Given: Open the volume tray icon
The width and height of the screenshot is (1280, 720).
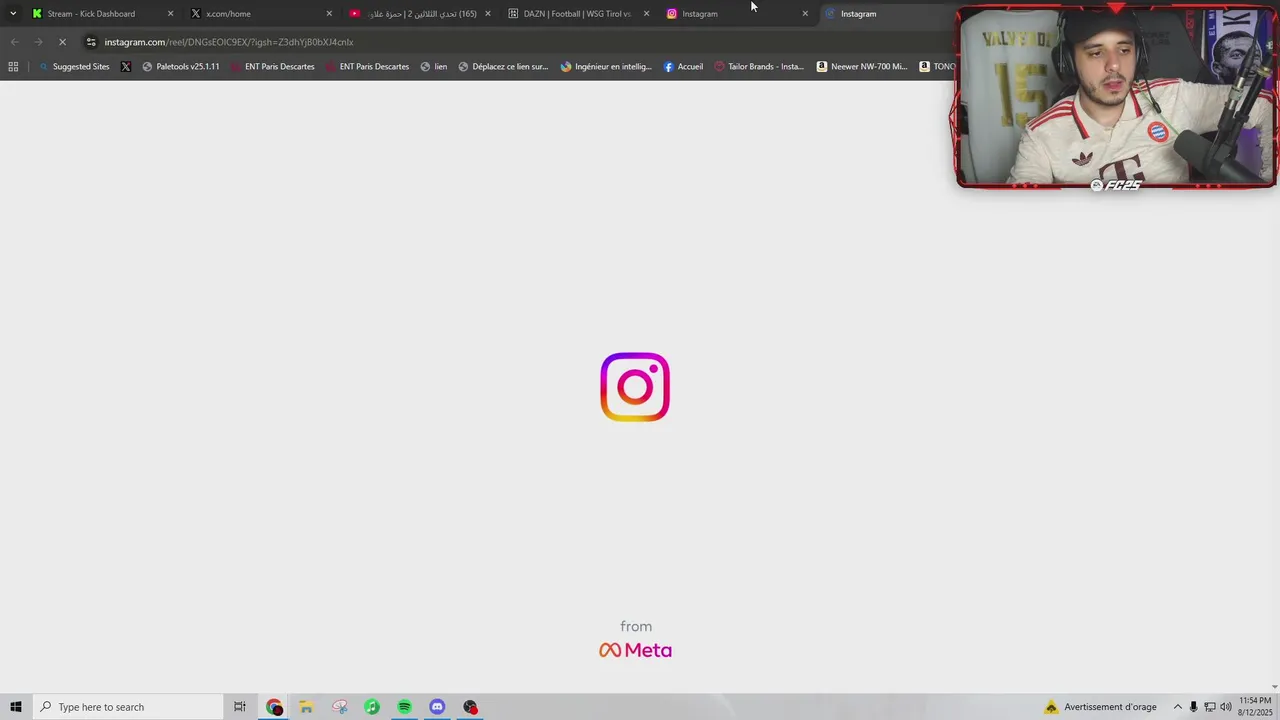Looking at the screenshot, I should point(1226,707).
